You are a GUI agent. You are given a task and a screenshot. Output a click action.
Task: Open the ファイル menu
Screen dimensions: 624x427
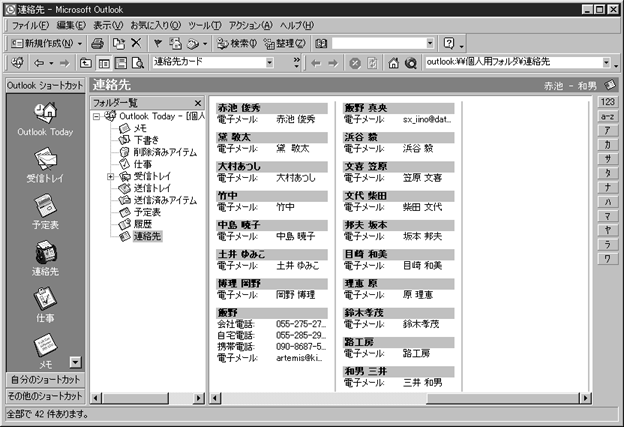tap(31, 24)
